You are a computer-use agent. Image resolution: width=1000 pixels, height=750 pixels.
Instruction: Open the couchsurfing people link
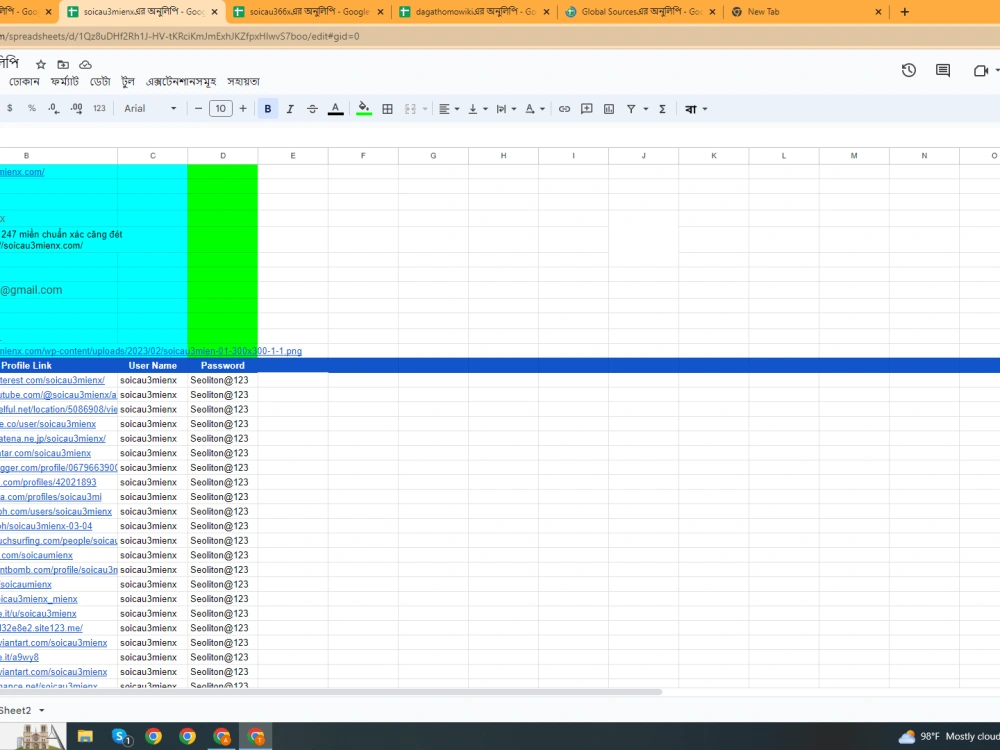59,541
